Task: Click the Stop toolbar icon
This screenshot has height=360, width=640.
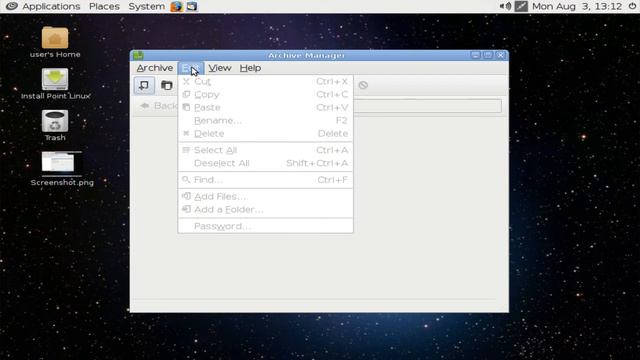Action: (x=363, y=85)
